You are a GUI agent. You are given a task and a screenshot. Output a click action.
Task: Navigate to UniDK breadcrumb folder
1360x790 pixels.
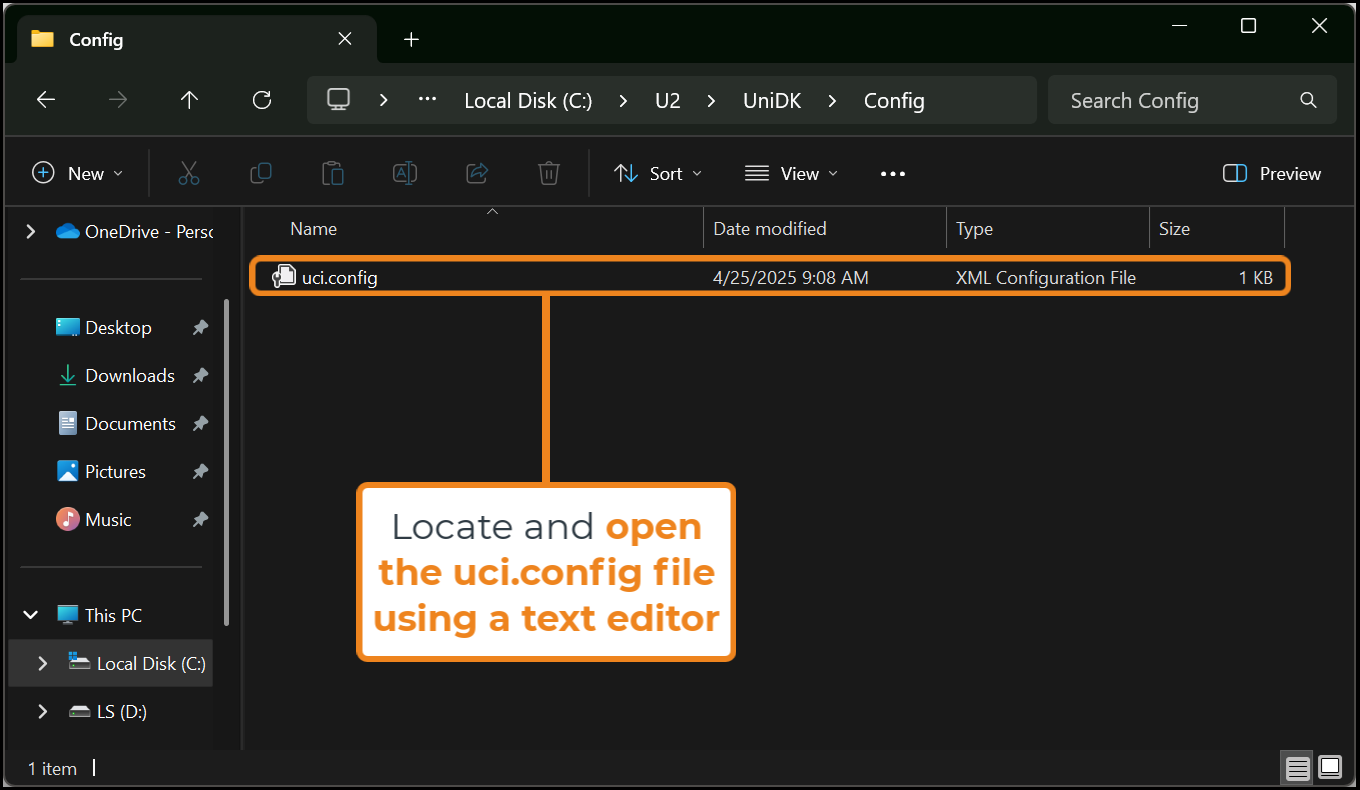click(x=772, y=100)
